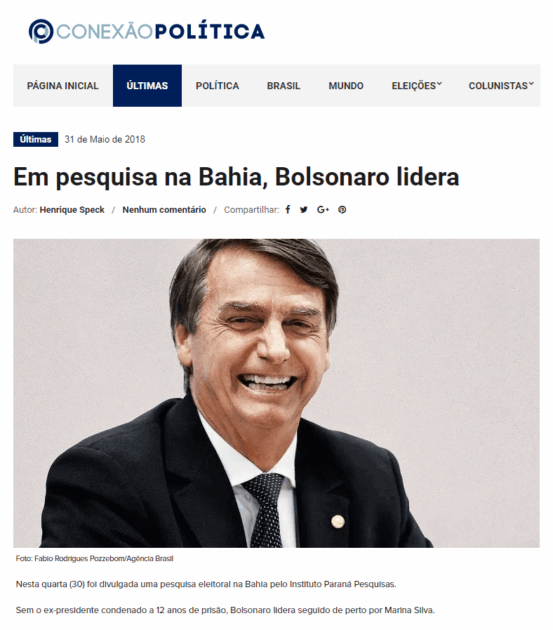553x630 pixels.
Task: Open the Mundo menu item
Action: [x=346, y=86]
